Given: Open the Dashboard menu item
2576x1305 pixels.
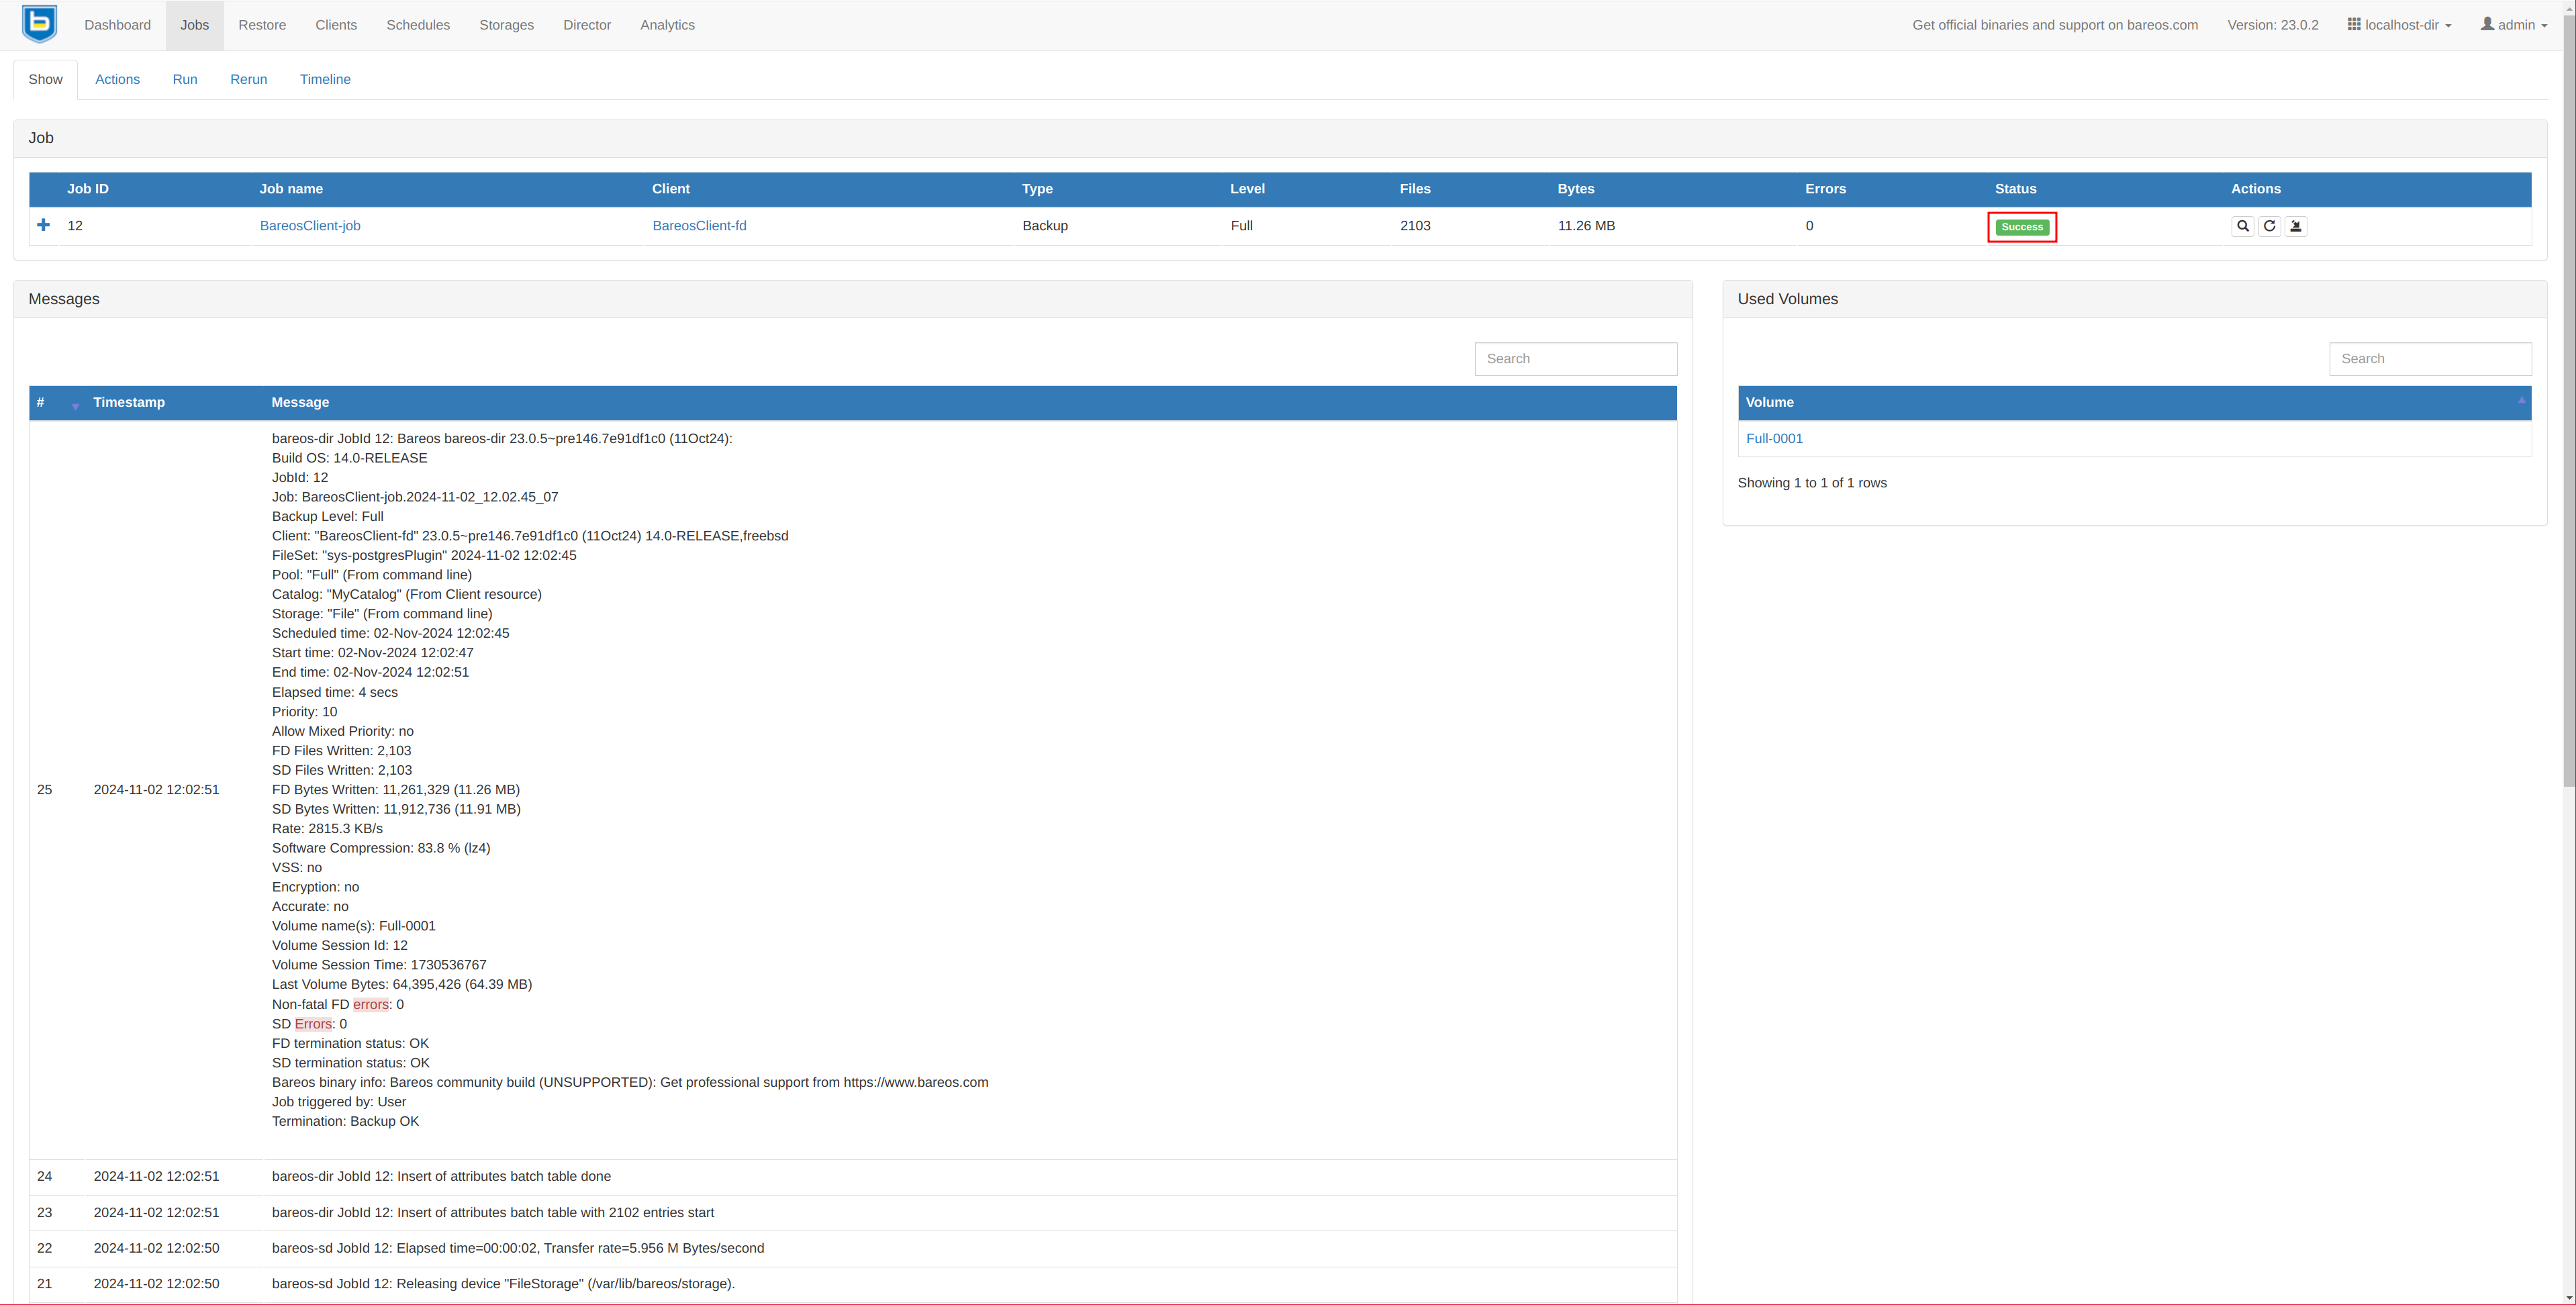Looking at the screenshot, I should pyautogui.click(x=117, y=25).
